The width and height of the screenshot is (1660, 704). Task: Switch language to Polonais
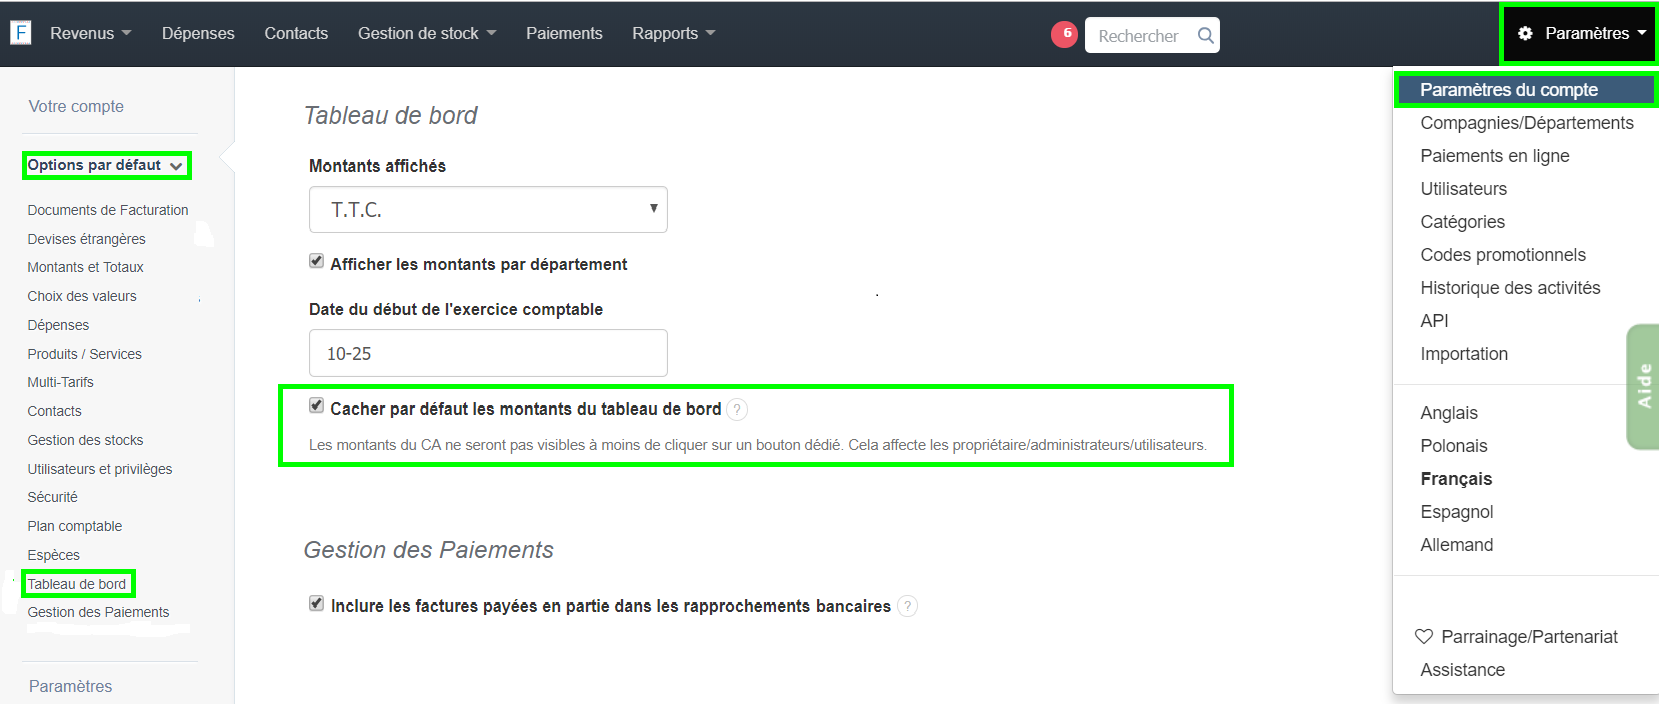click(x=1454, y=446)
